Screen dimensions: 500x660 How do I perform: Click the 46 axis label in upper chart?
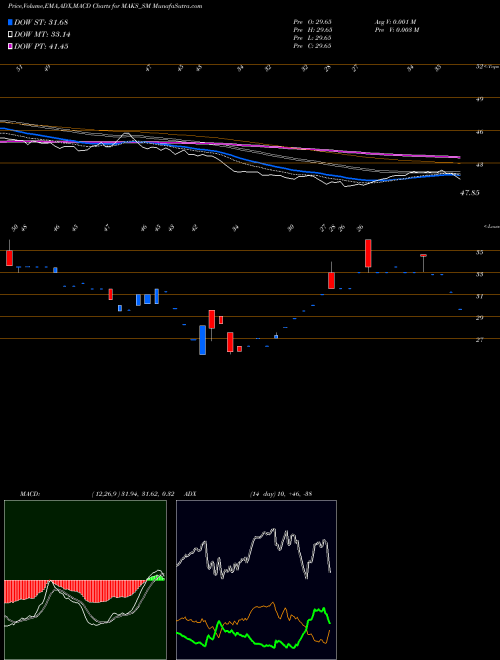click(479, 132)
